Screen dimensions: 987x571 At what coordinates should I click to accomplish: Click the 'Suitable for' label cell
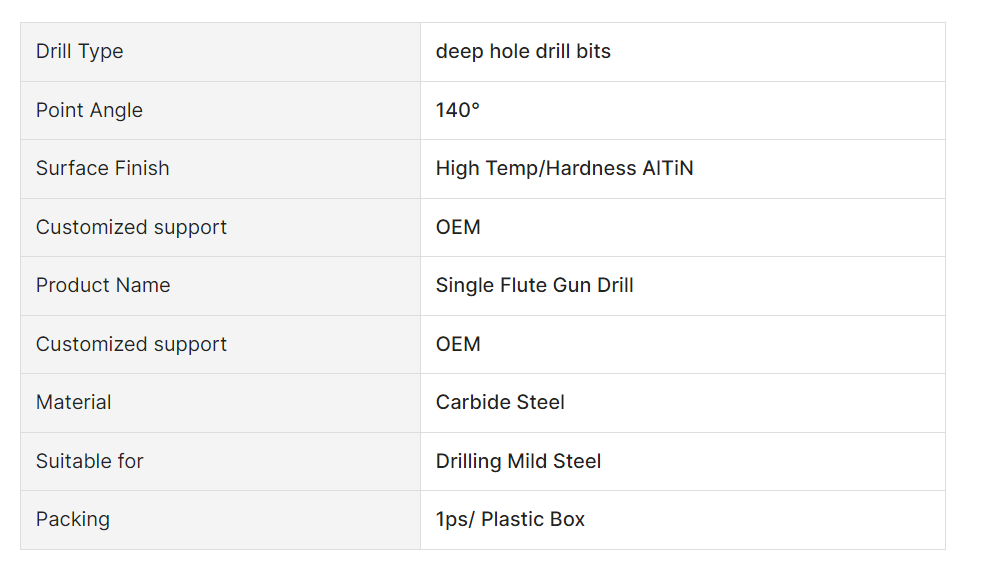coord(220,461)
